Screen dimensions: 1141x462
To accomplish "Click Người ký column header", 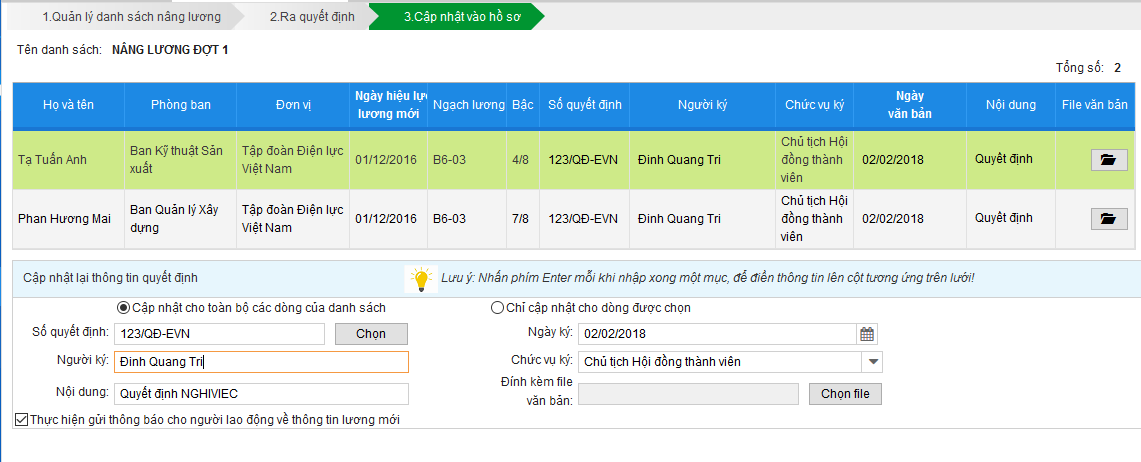I will click(x=702, y=105).
